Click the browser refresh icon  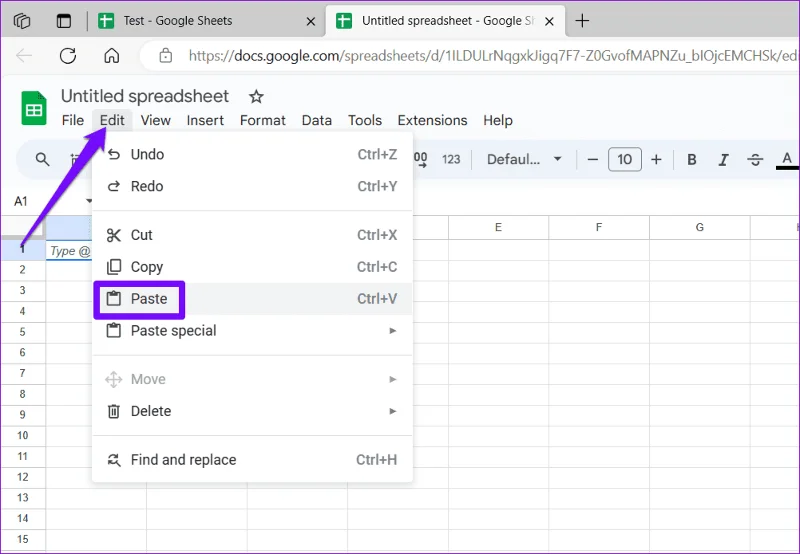pyautogui.click(x=68, y=56)
